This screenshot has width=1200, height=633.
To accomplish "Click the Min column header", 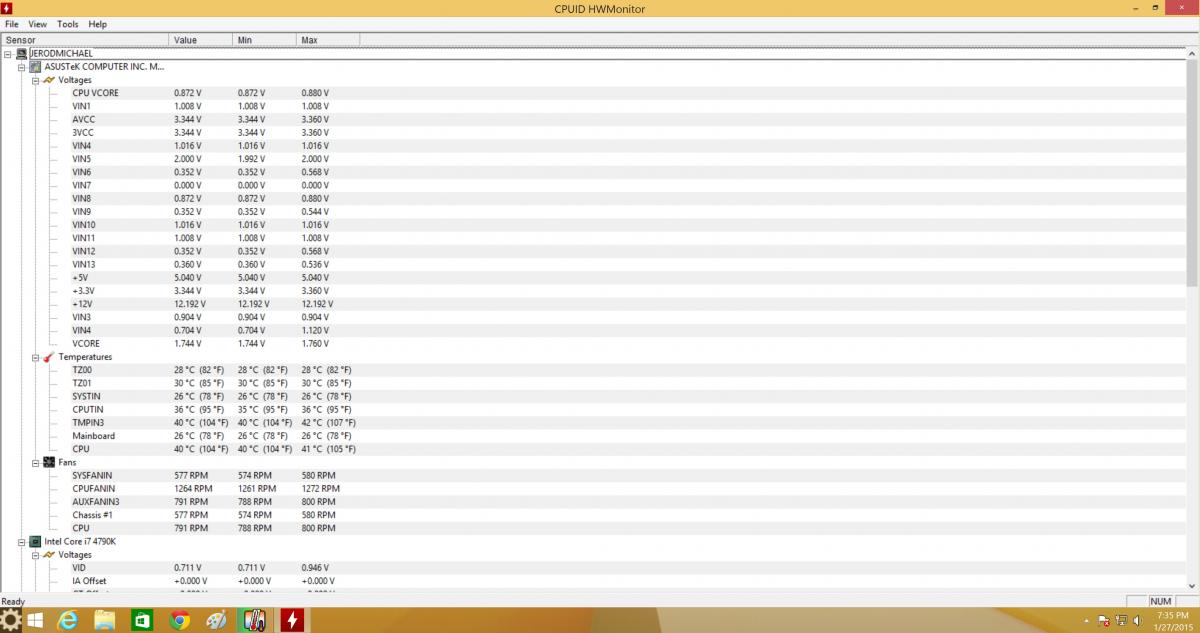I will 265,40.
